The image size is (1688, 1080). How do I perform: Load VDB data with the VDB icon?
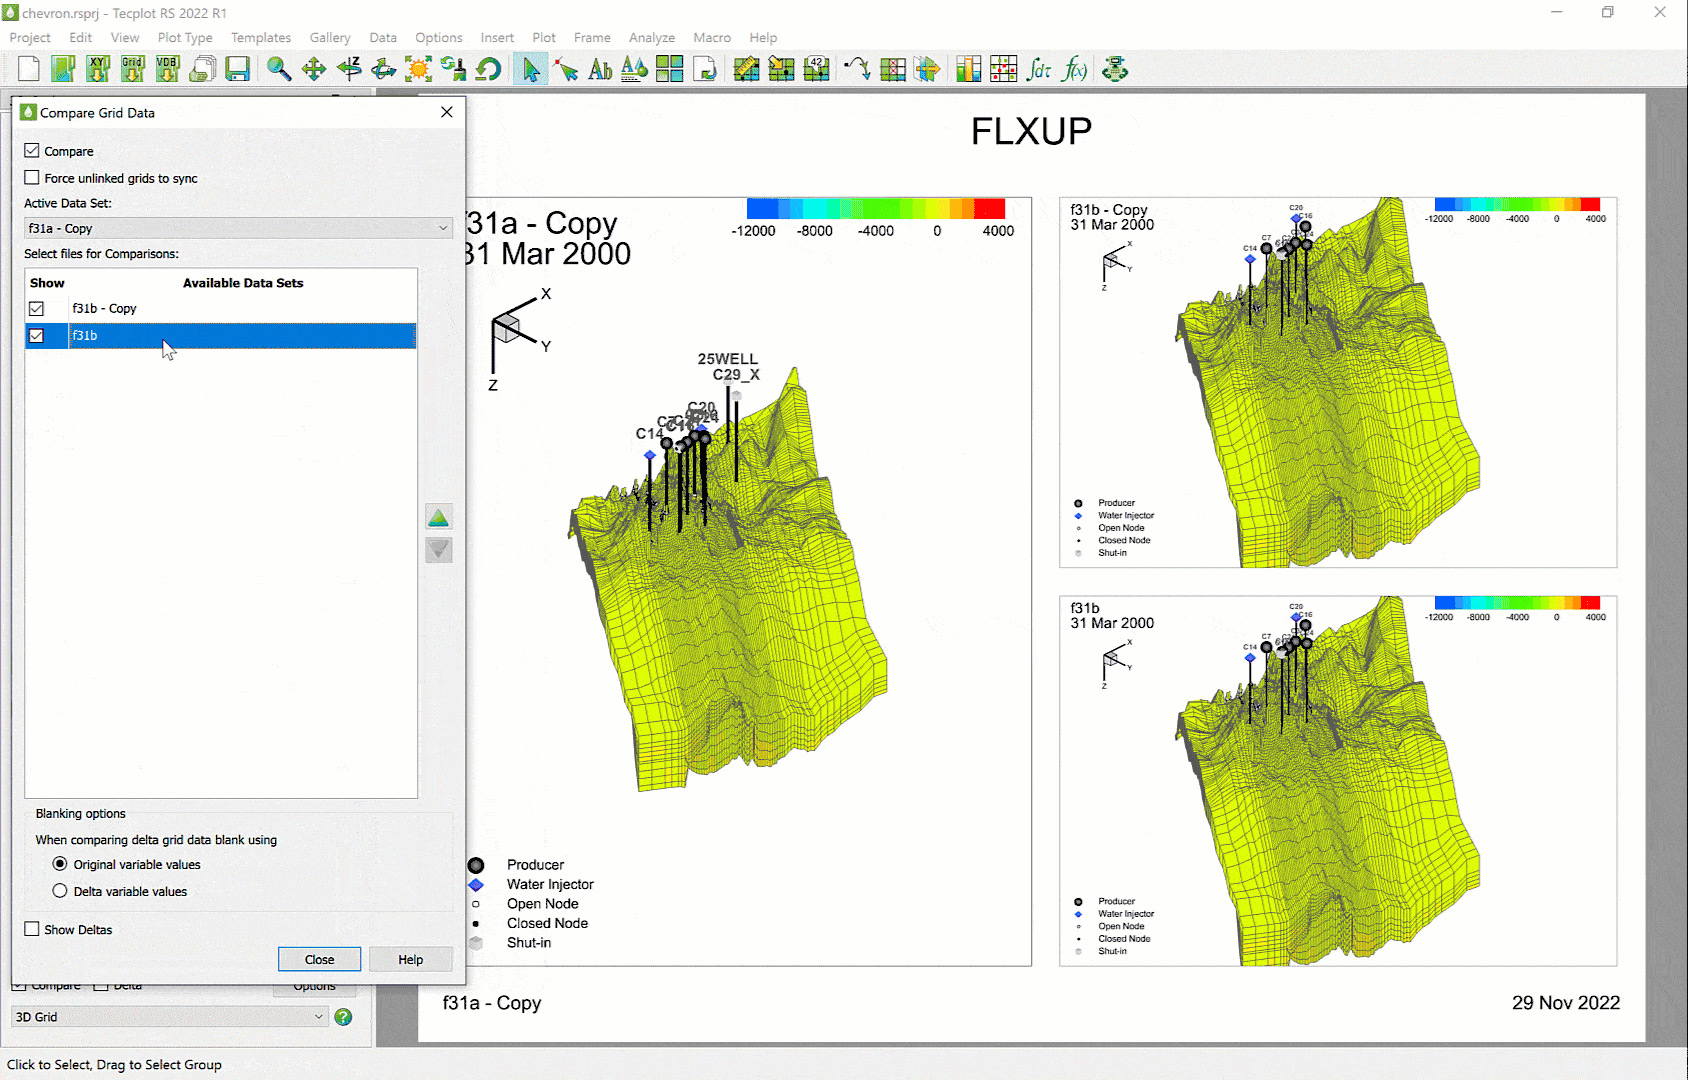pos(168,69)
